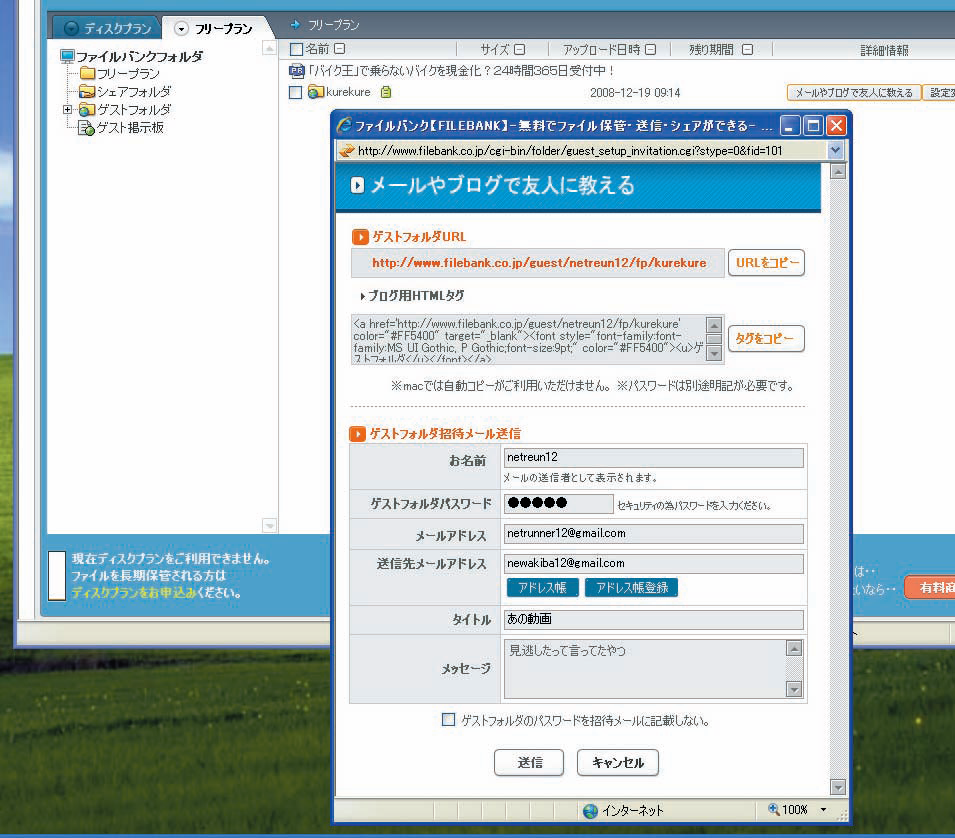Image resolution: width=955 pixels, height=838 pixels.
Task: Click the sort icon next to サイズ
Action: (519, 49)
